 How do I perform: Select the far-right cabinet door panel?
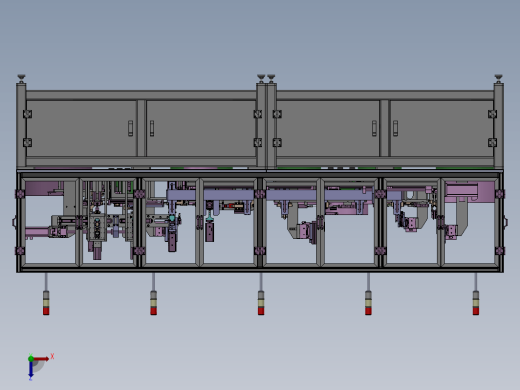point(442,128)
